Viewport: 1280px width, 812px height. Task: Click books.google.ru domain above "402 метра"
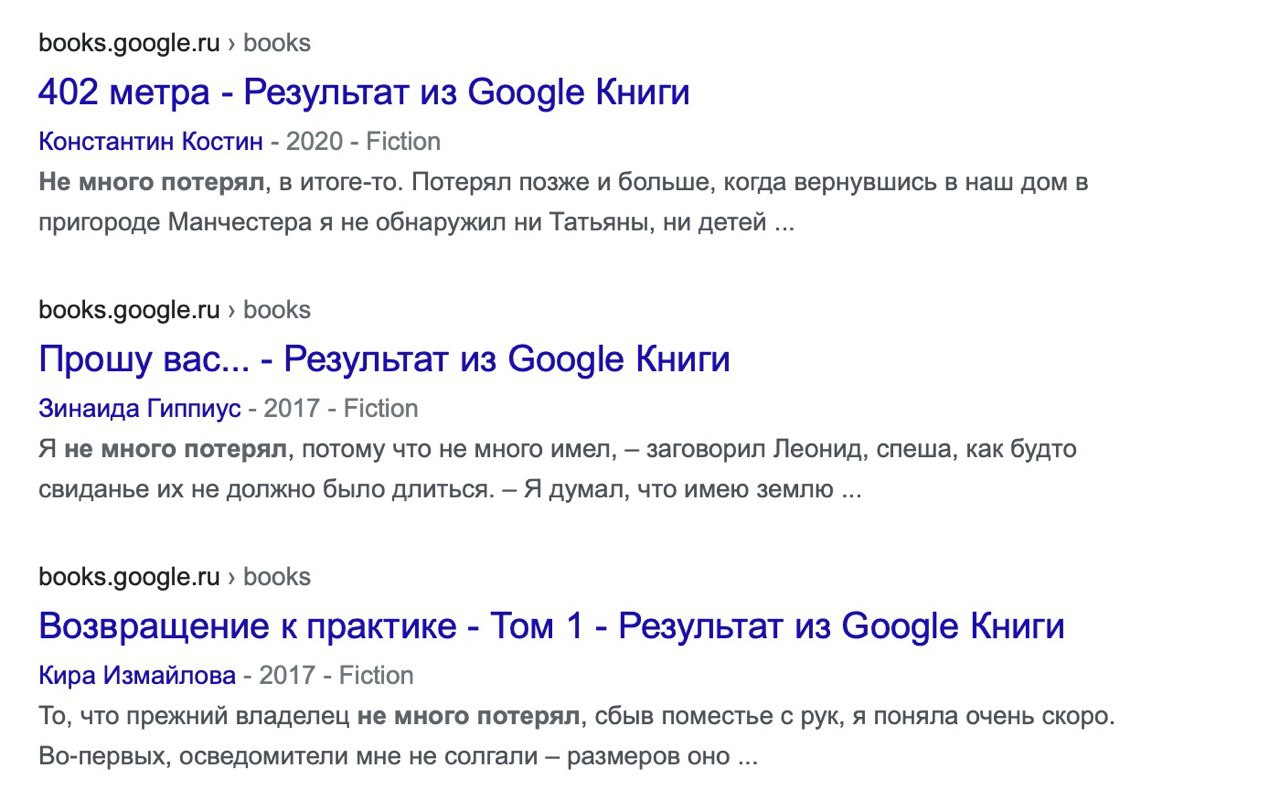click(x=129, y=44)
